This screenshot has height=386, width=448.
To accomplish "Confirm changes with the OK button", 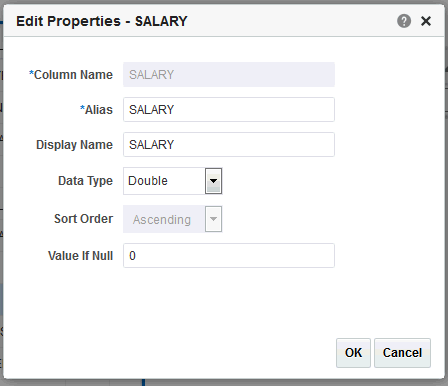I will pos(353,353).
